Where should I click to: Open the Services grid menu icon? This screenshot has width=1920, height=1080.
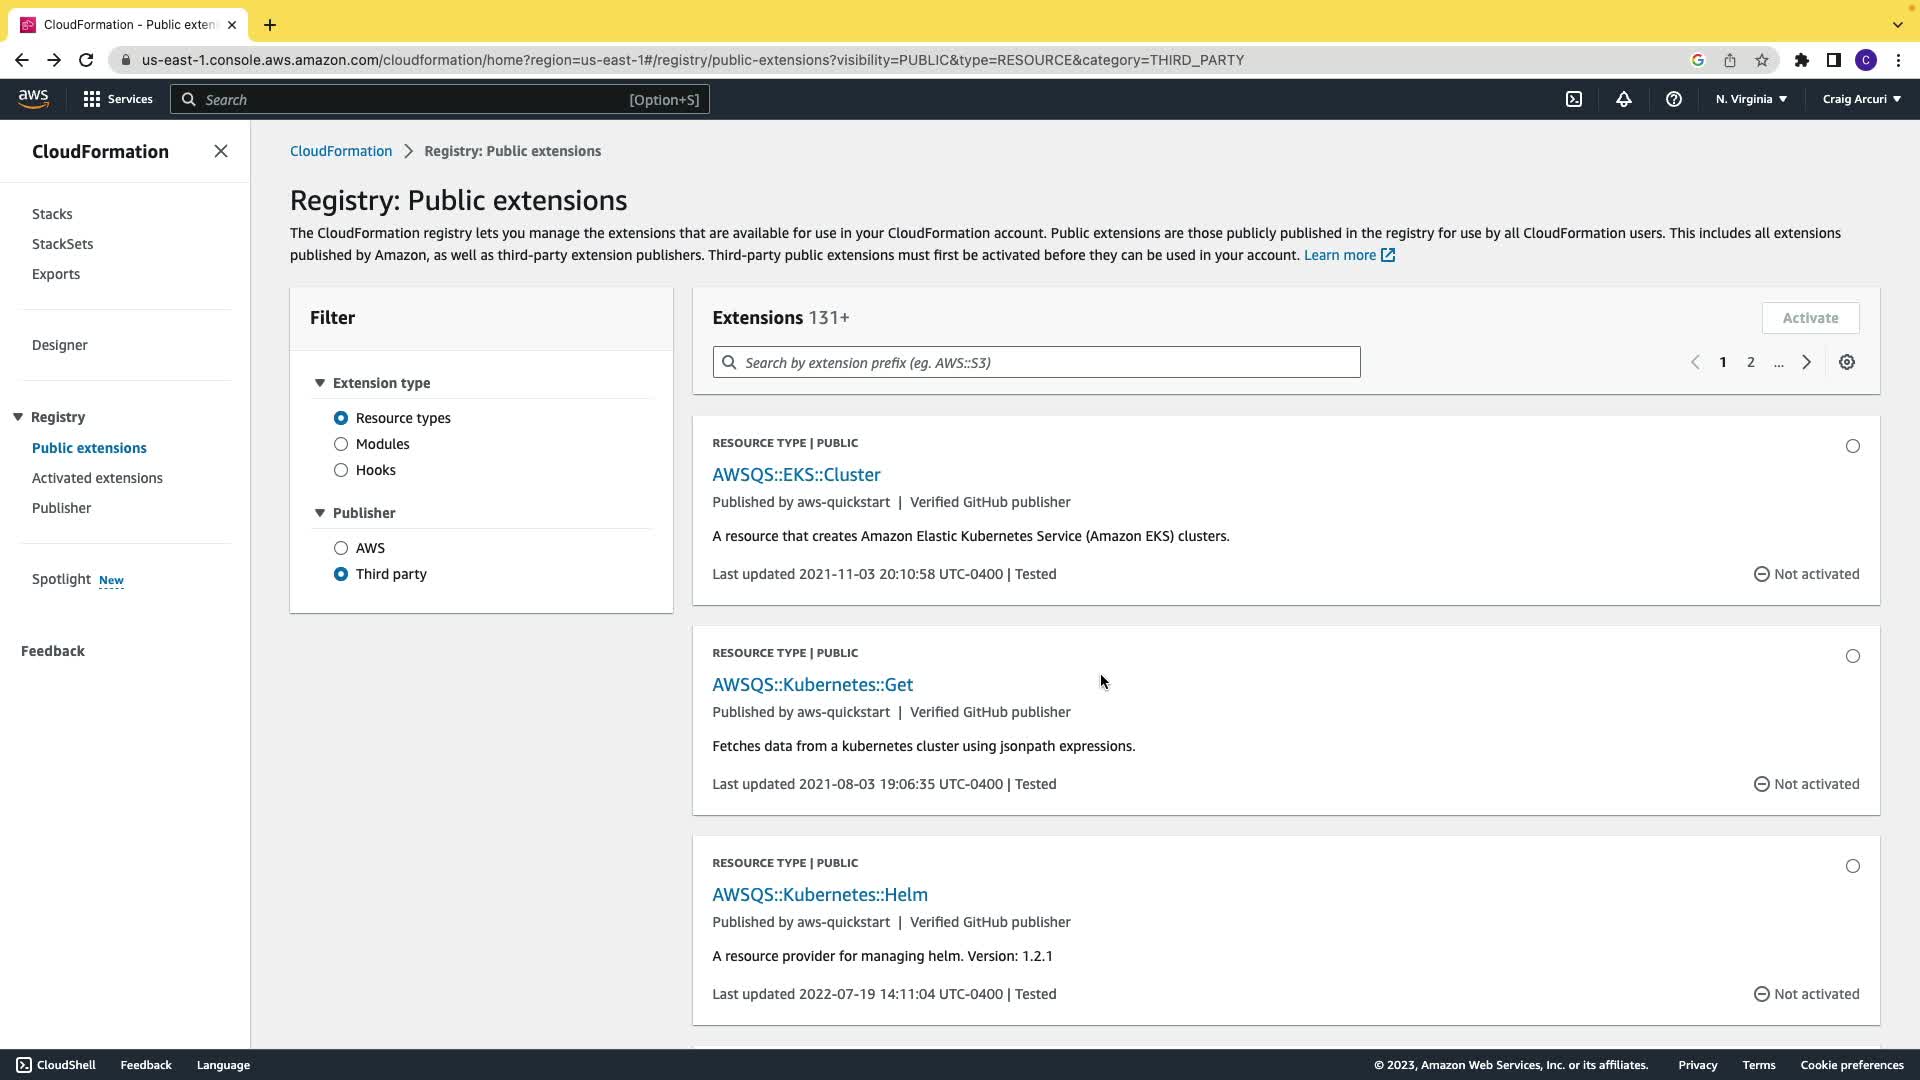pos(92,99)
